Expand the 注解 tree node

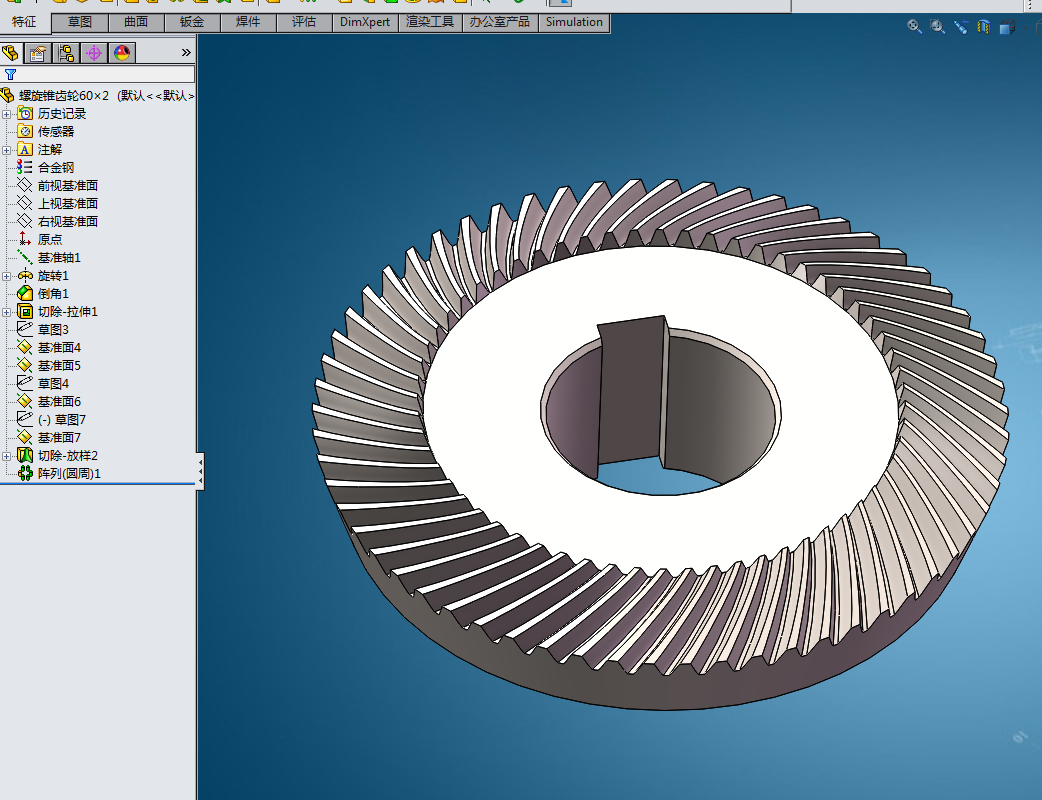(x=7, y=150)
